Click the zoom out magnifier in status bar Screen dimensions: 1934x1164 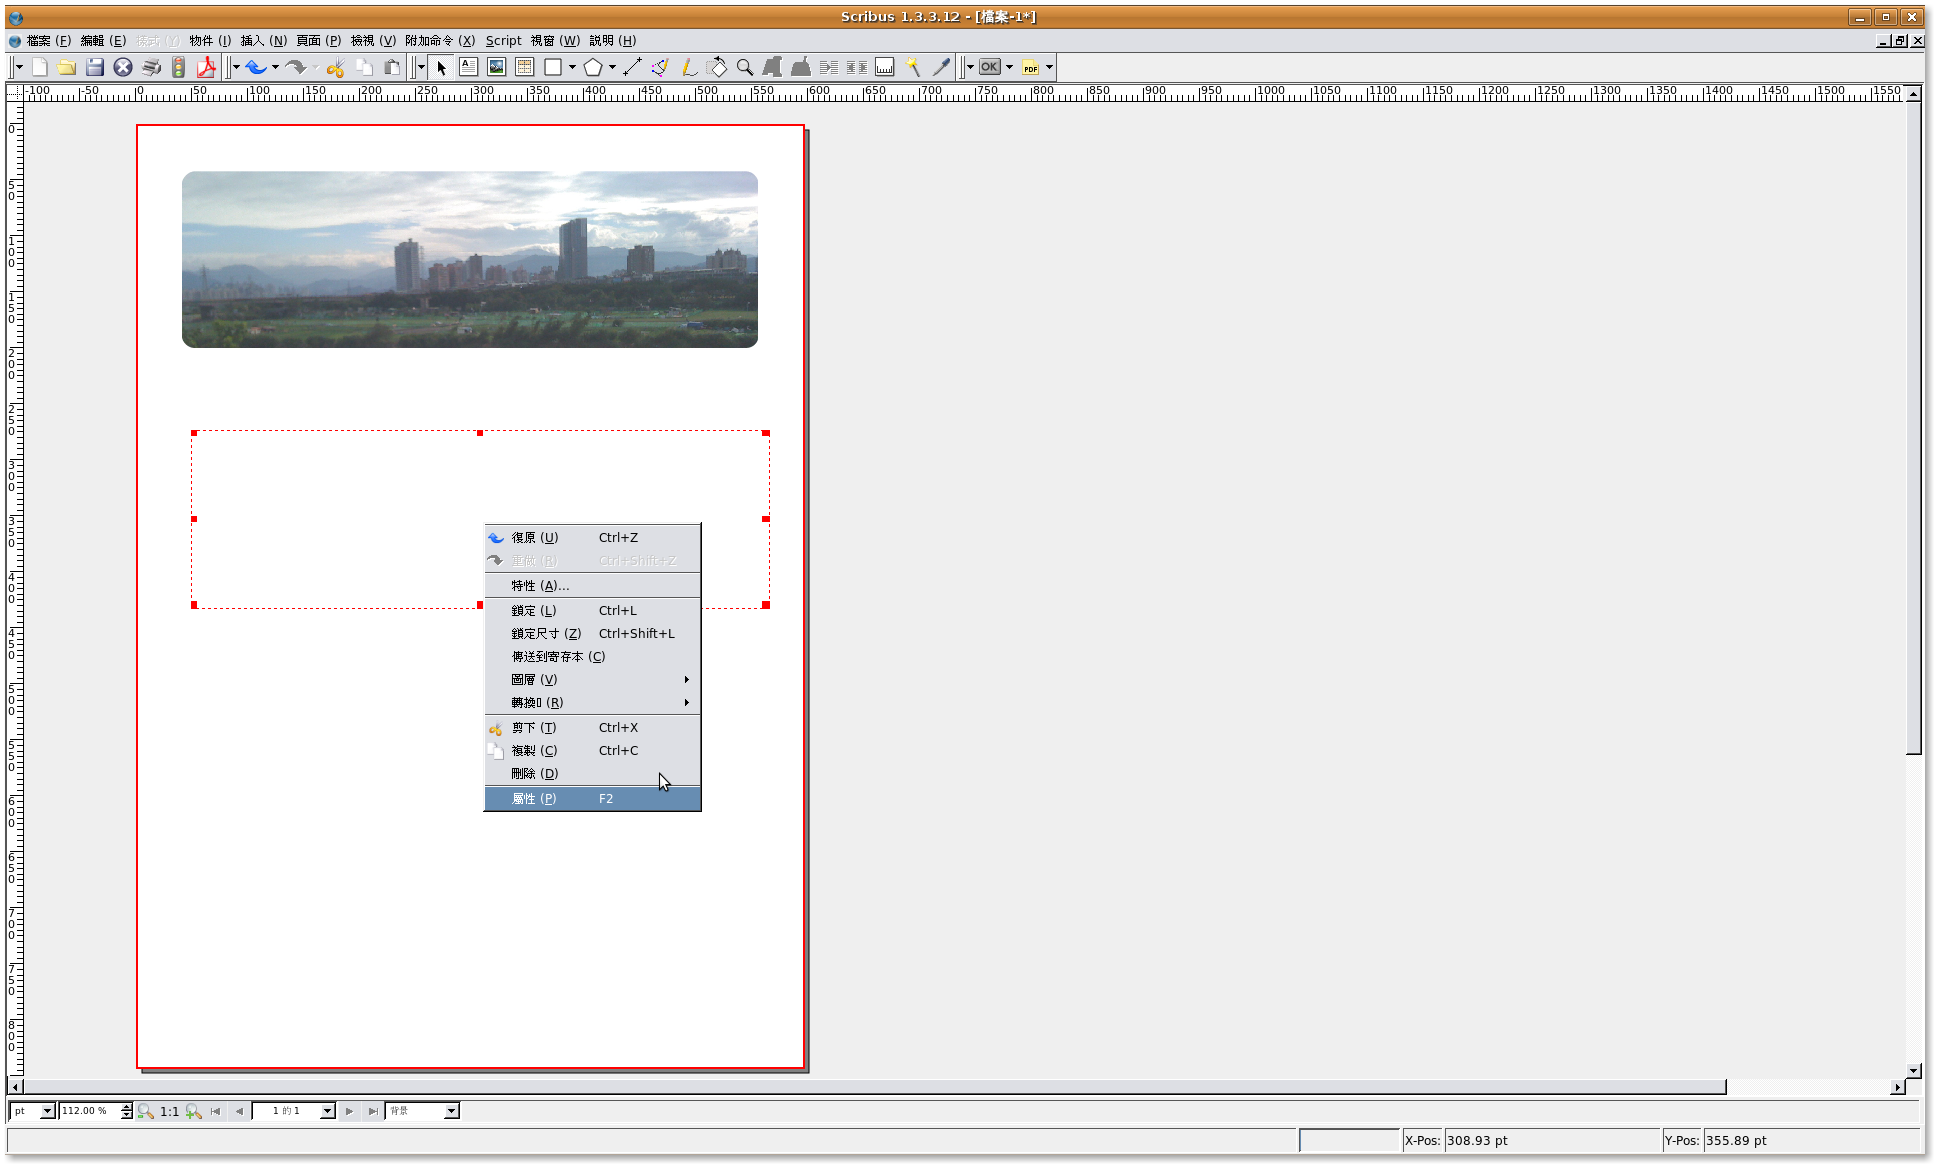click(146, 1111)
